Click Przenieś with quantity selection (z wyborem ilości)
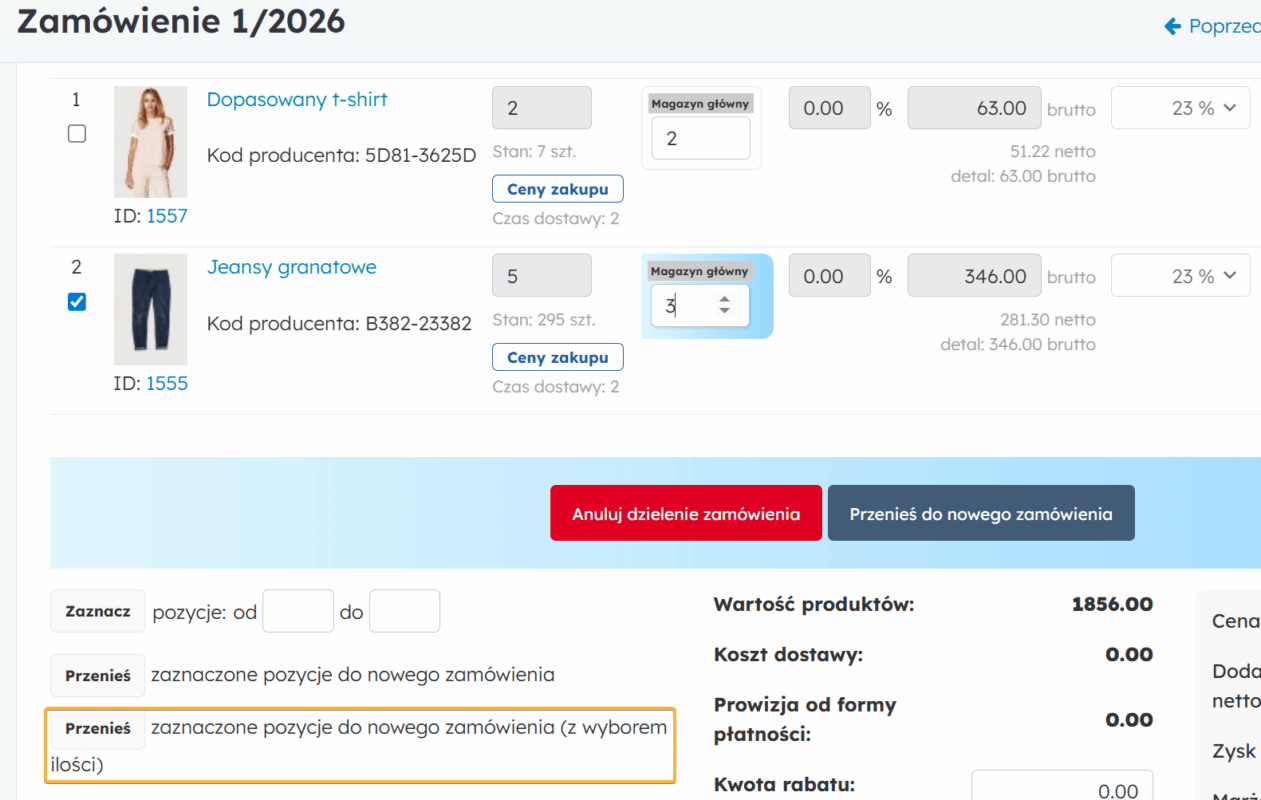1261x800 pixels. 98,729
